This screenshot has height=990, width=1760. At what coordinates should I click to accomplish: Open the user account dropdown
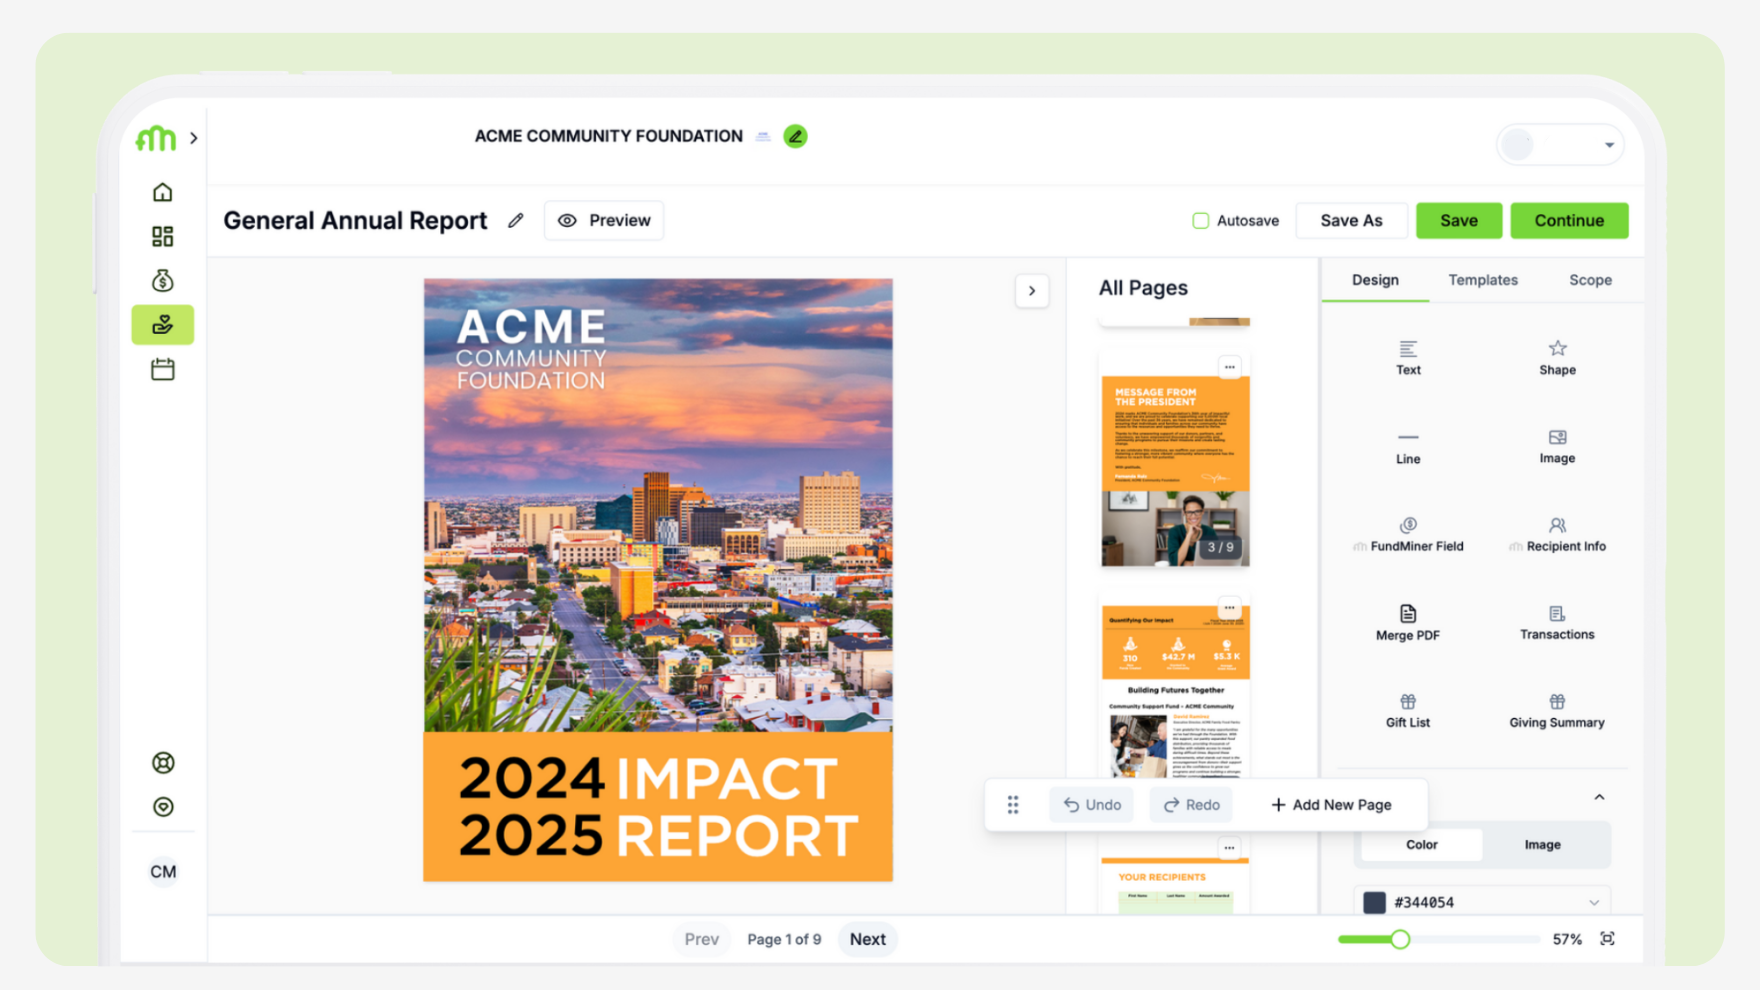click(x=1609, y=145)
